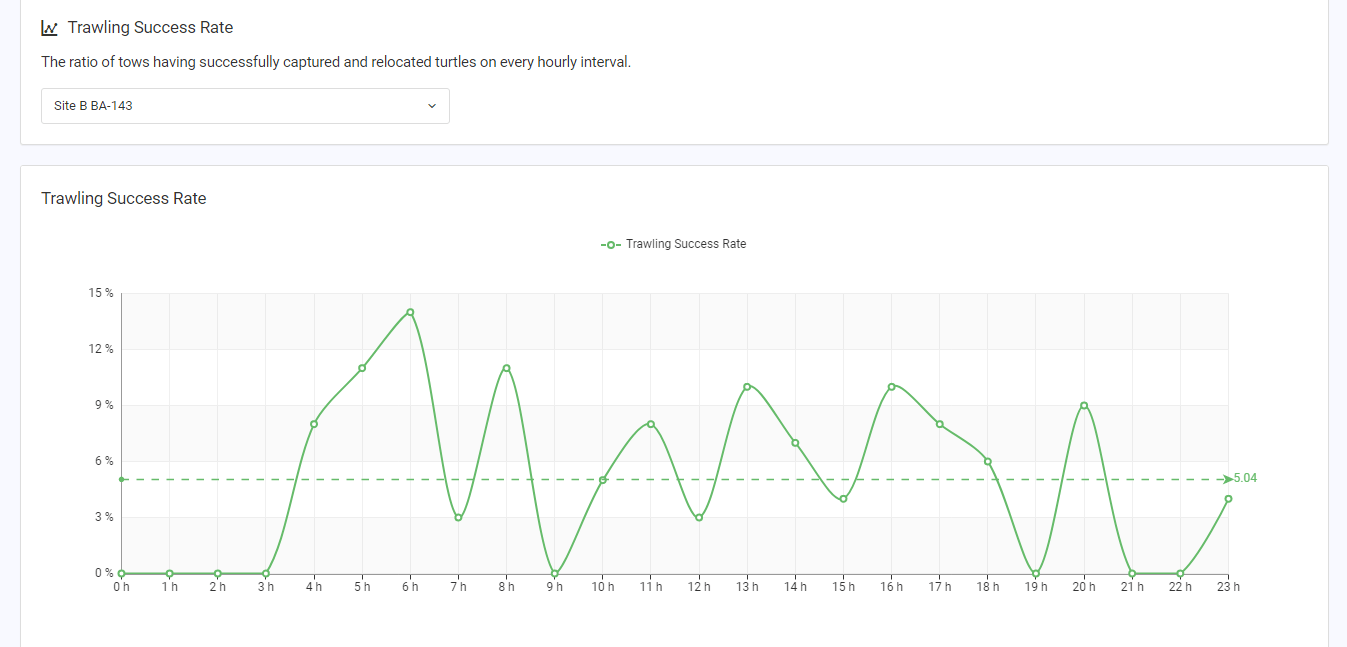Click the 10 h data point at 5%
The image size is (1347, 647).
[603, 480]
